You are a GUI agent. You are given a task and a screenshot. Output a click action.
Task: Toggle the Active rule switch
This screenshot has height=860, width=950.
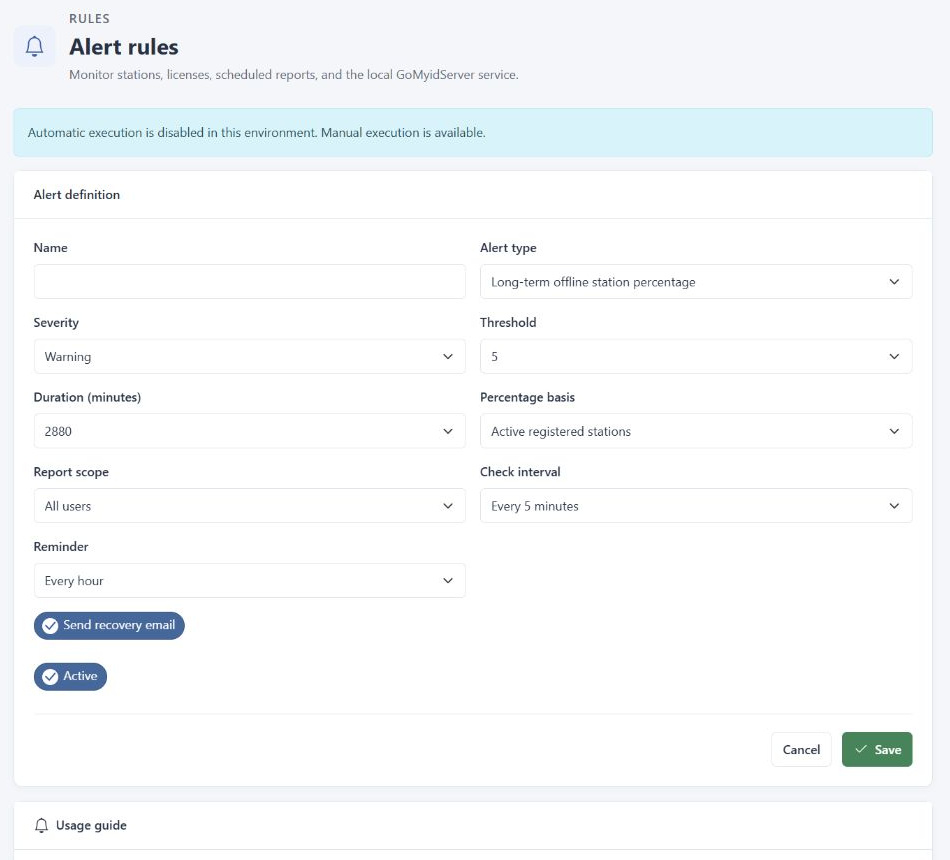coord(70,676)
